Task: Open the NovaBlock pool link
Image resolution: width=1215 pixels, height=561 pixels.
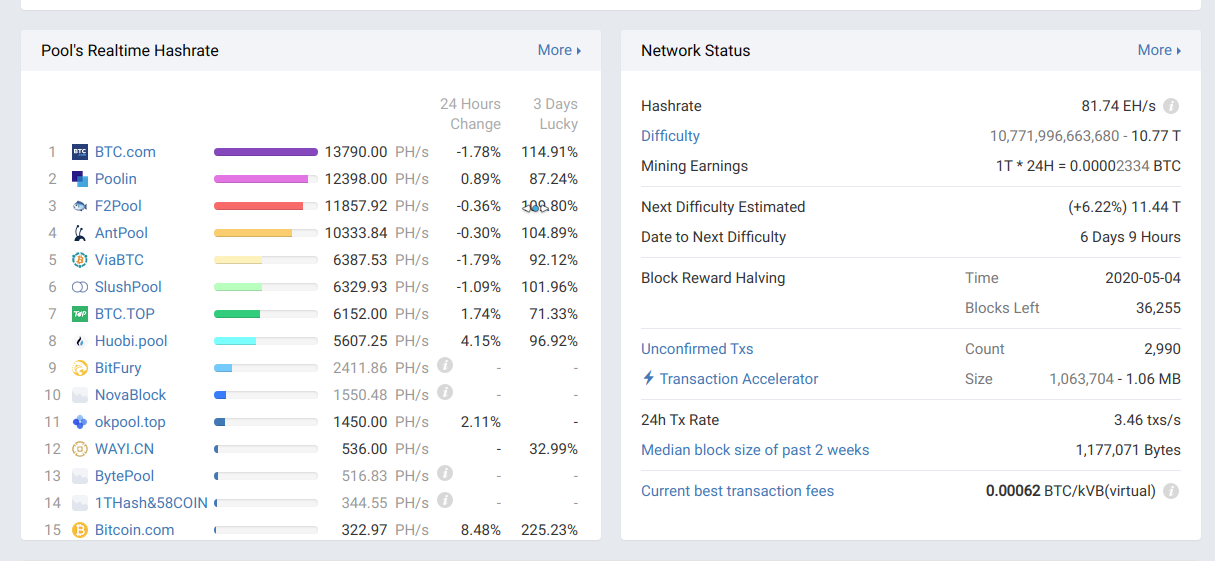Action: (x=131, y=395)
